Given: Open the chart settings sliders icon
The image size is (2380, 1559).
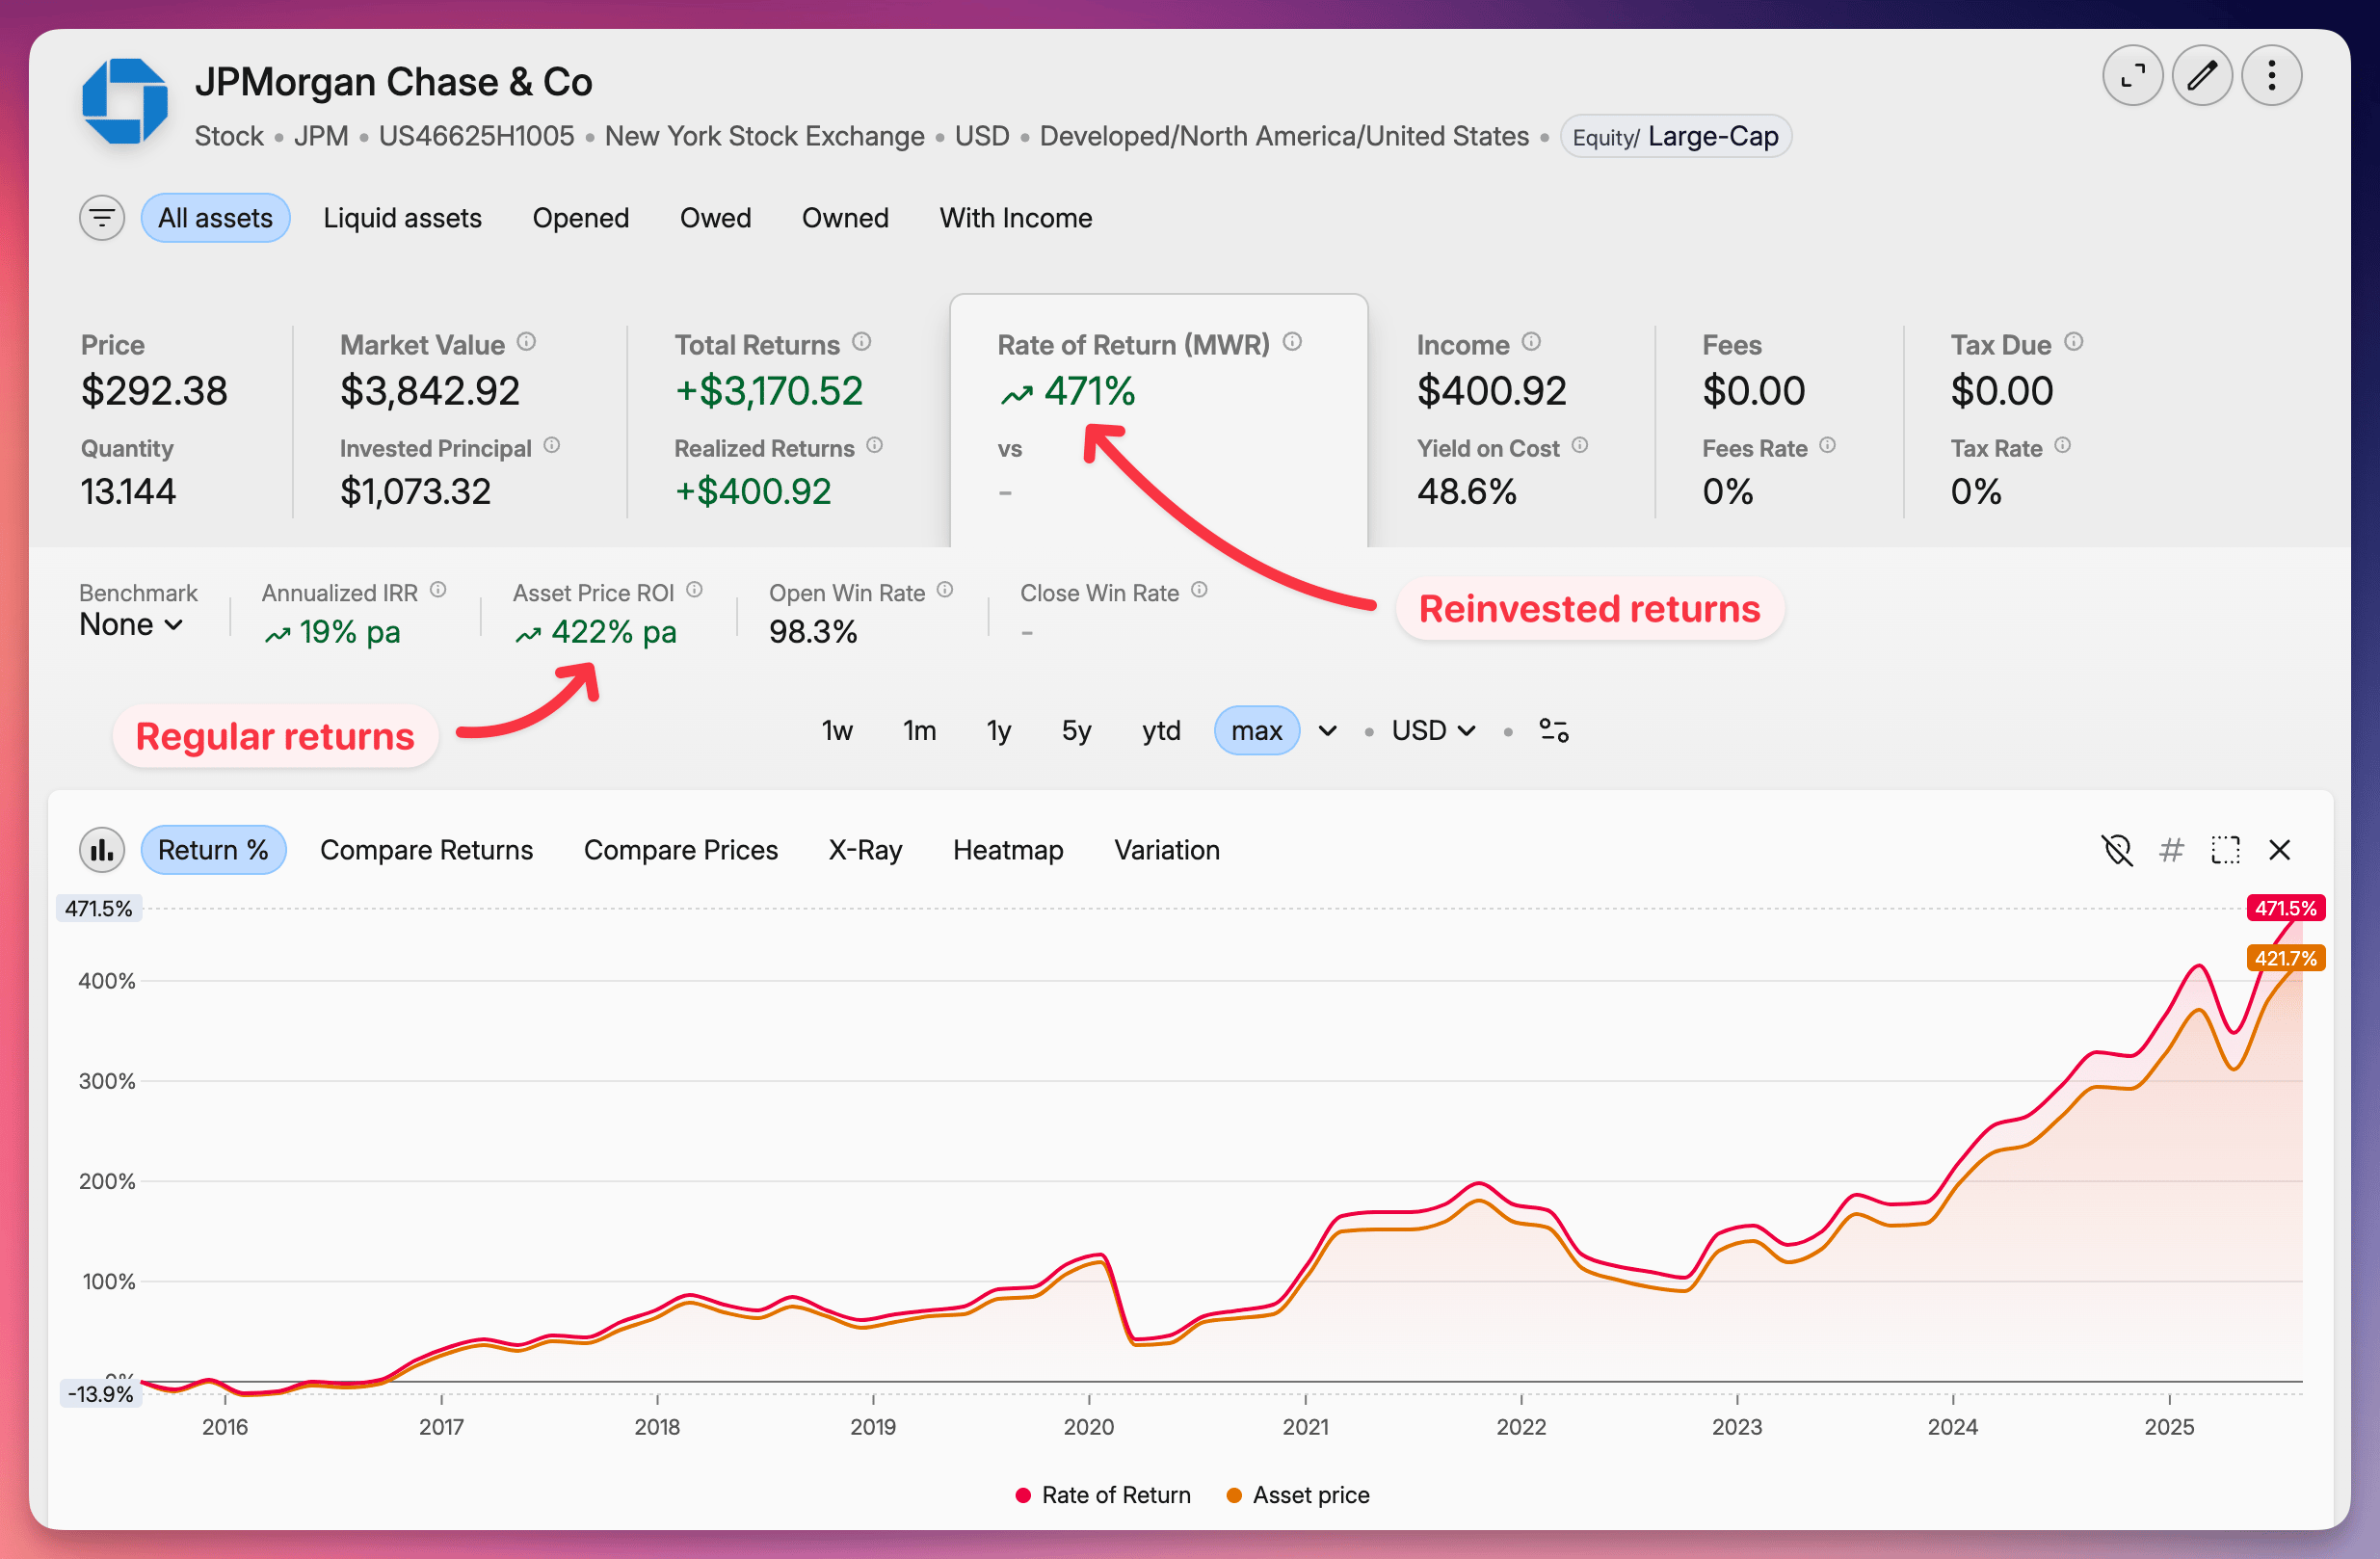Looking at the screenshot, I should [1554, 731].
